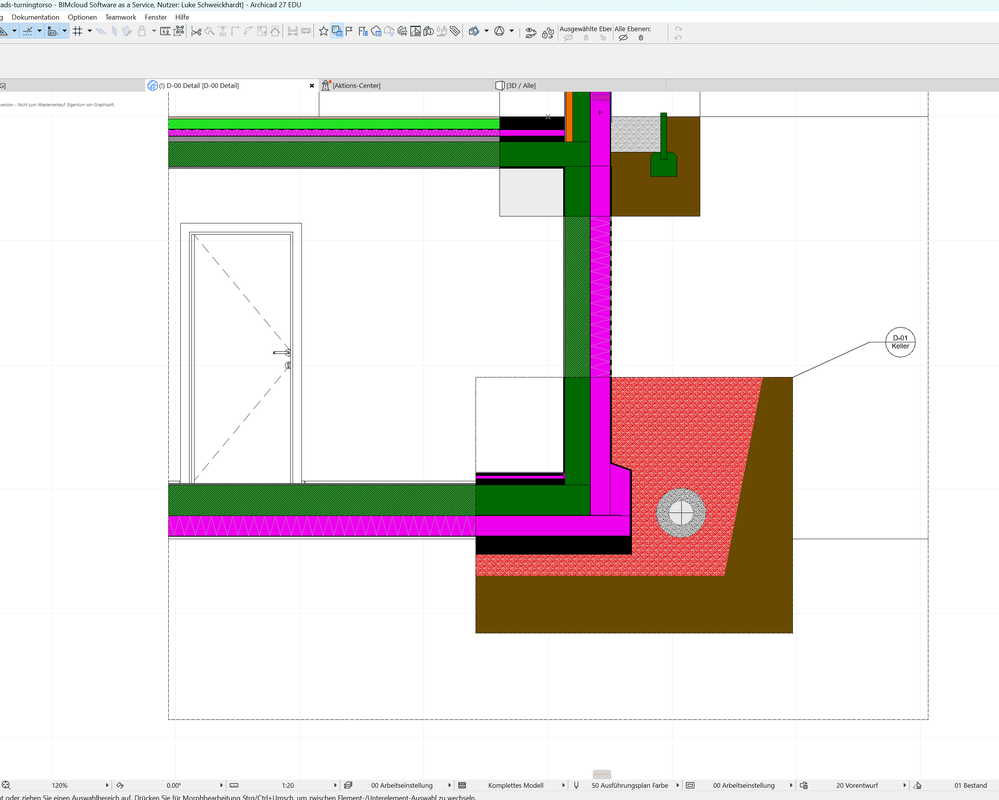Close the D-00 Detail tab
999x800 pixels.
click(x=312, y=86)
